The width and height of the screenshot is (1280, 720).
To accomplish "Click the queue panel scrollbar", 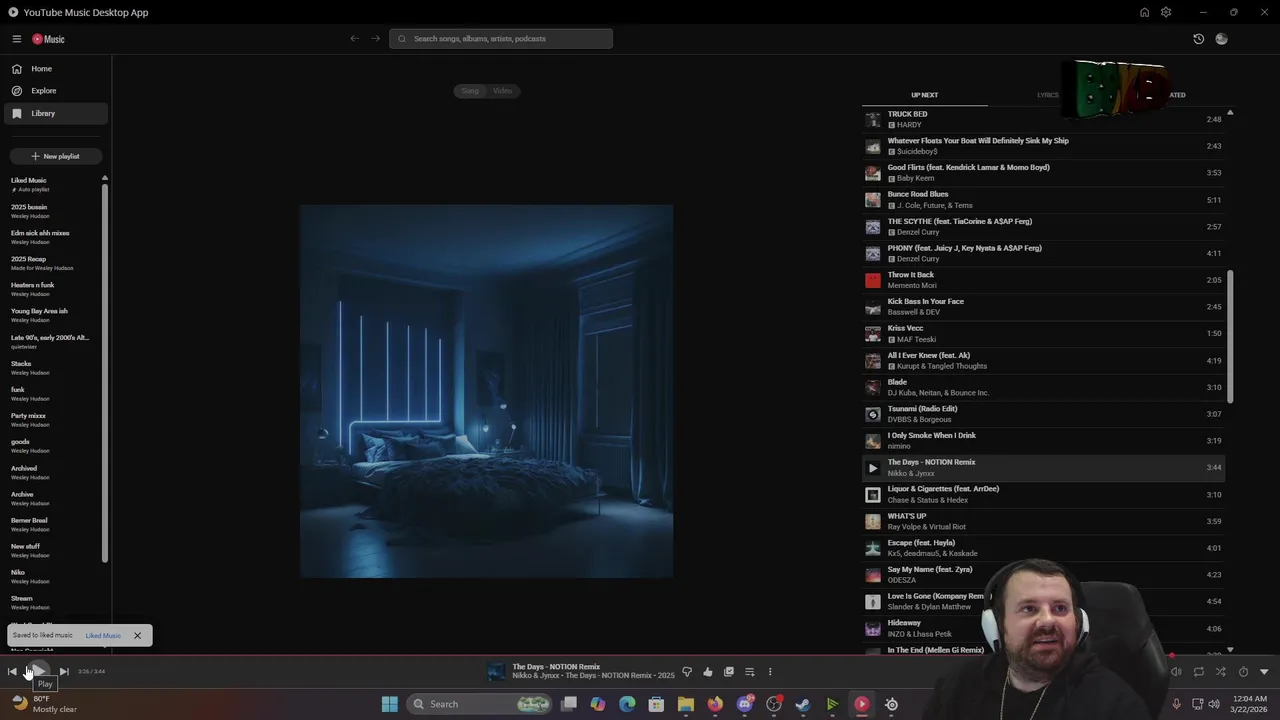I will pyautogui.click(x=1230, y=336).
